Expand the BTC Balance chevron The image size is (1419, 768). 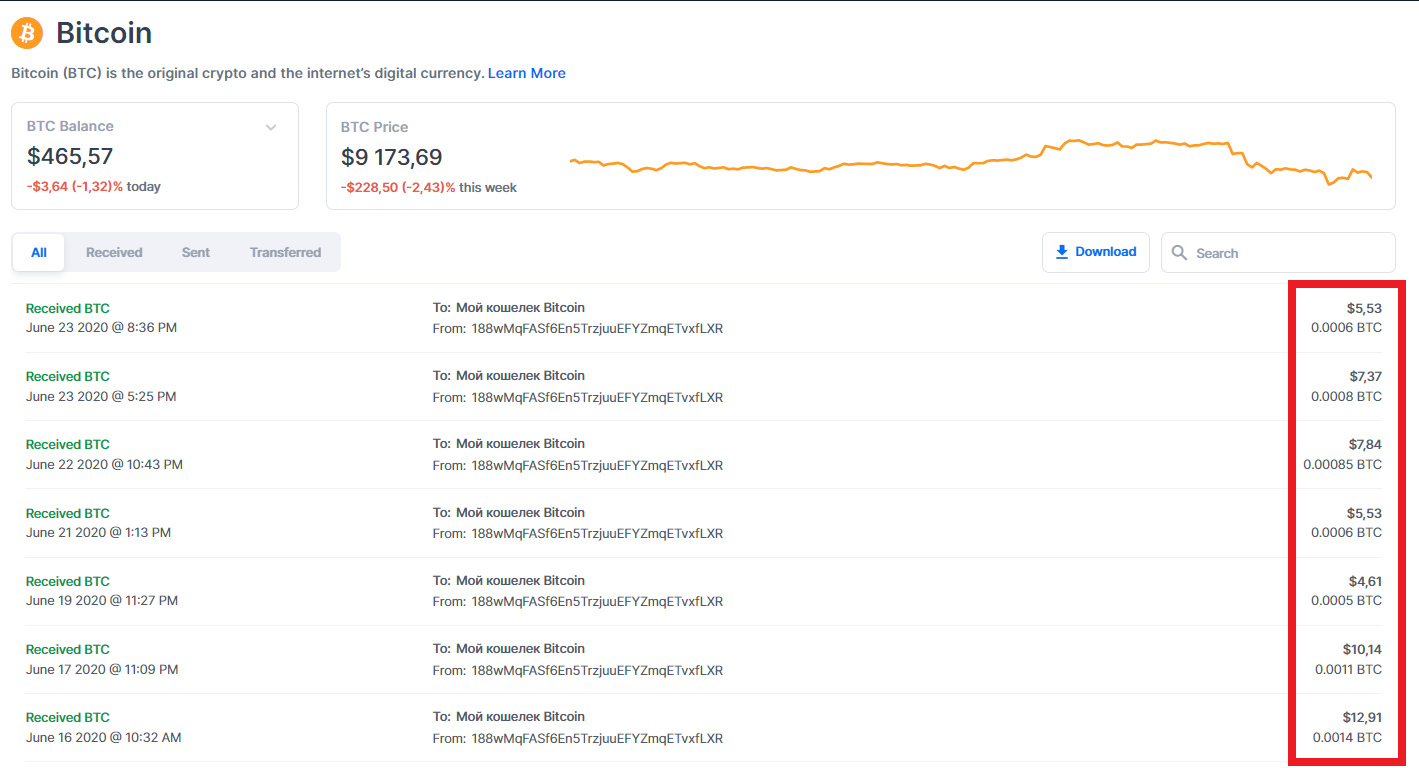click(271, 127)
